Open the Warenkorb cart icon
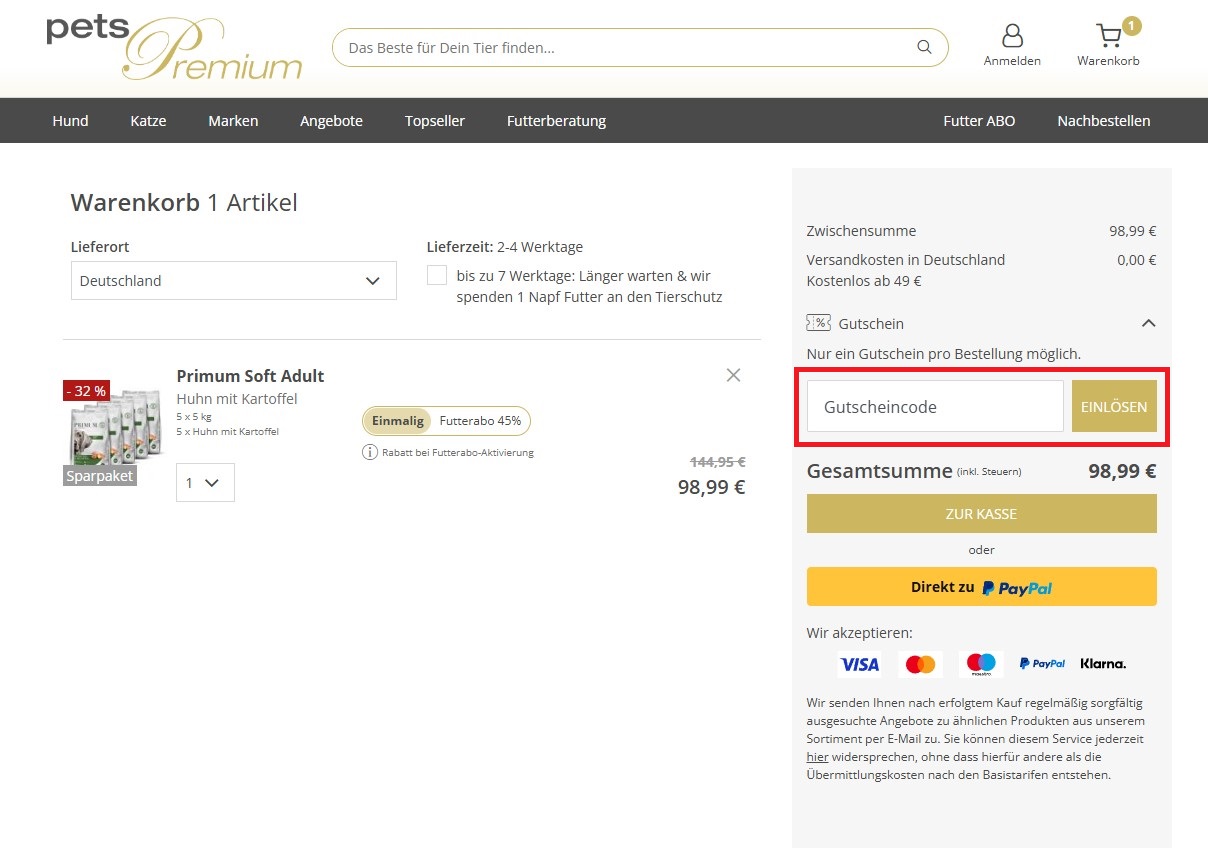The image size is (1208, 868). coord(1108,37)
